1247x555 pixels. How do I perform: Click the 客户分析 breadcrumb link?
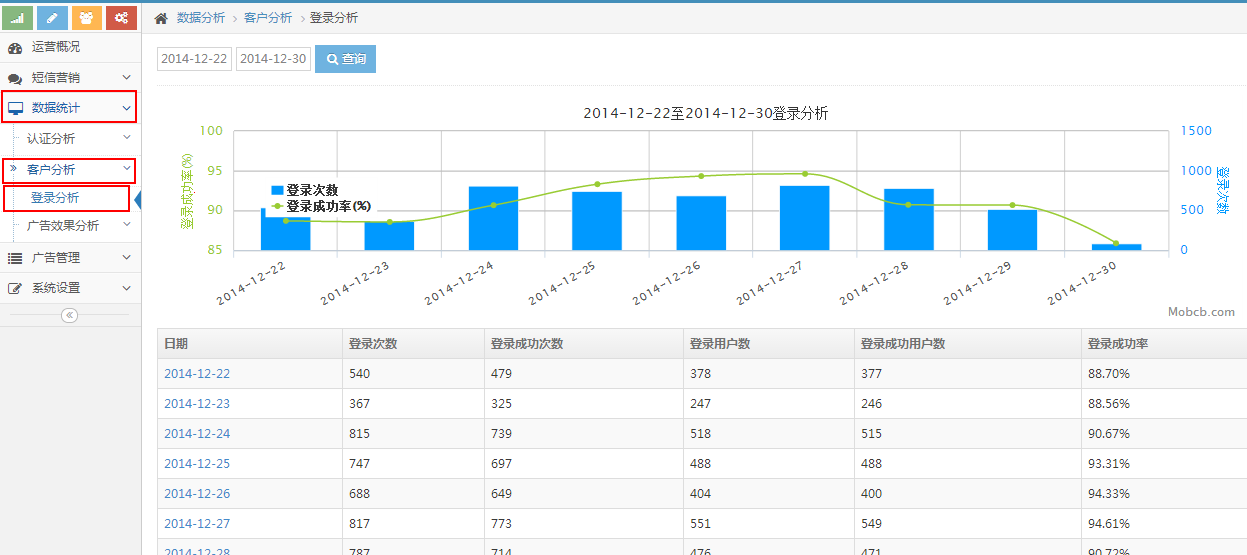[268, 18]
